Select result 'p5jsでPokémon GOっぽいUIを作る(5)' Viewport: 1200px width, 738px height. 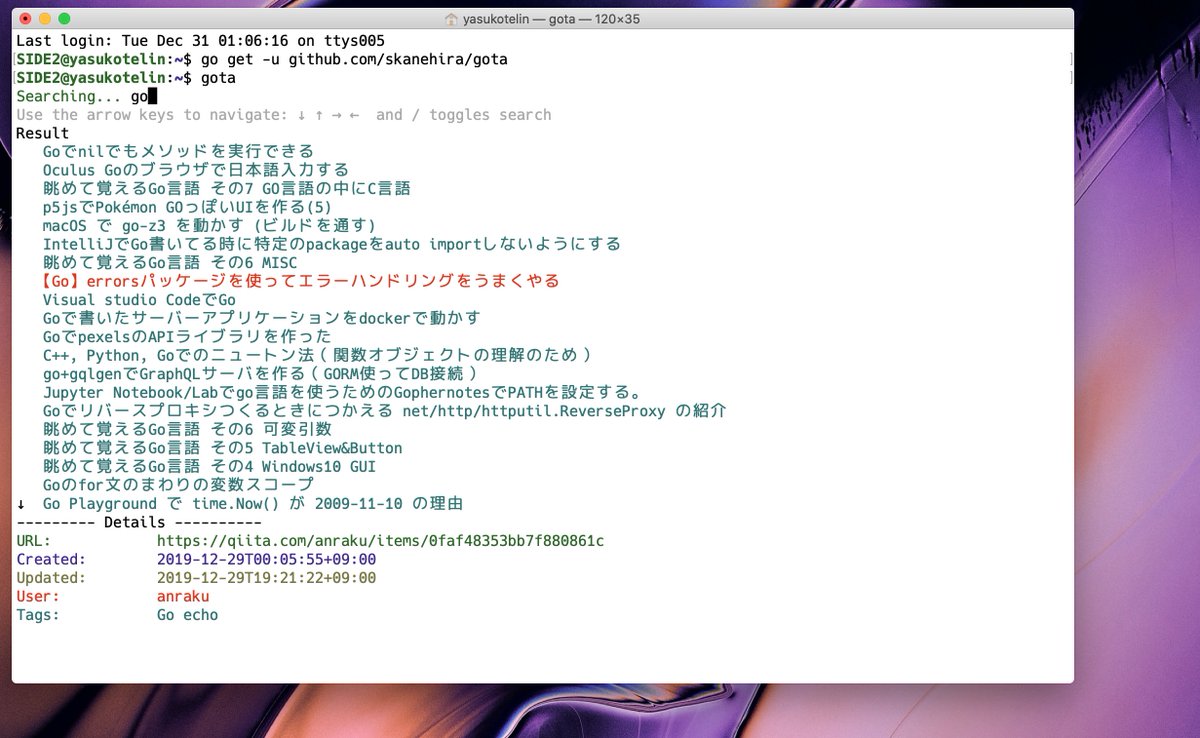[x=187, y=207]
